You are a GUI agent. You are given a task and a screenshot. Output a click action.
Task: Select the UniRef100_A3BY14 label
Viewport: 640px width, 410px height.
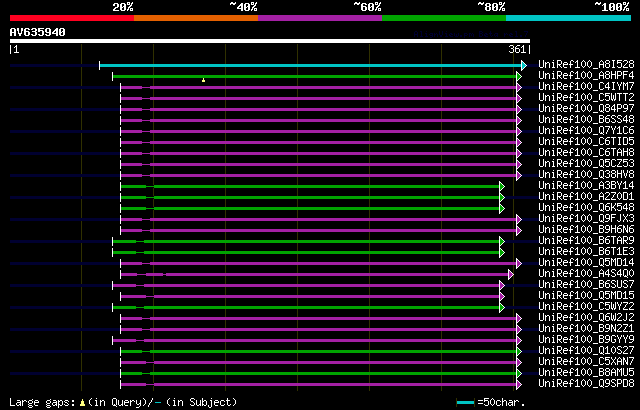[x=586, y=186]
